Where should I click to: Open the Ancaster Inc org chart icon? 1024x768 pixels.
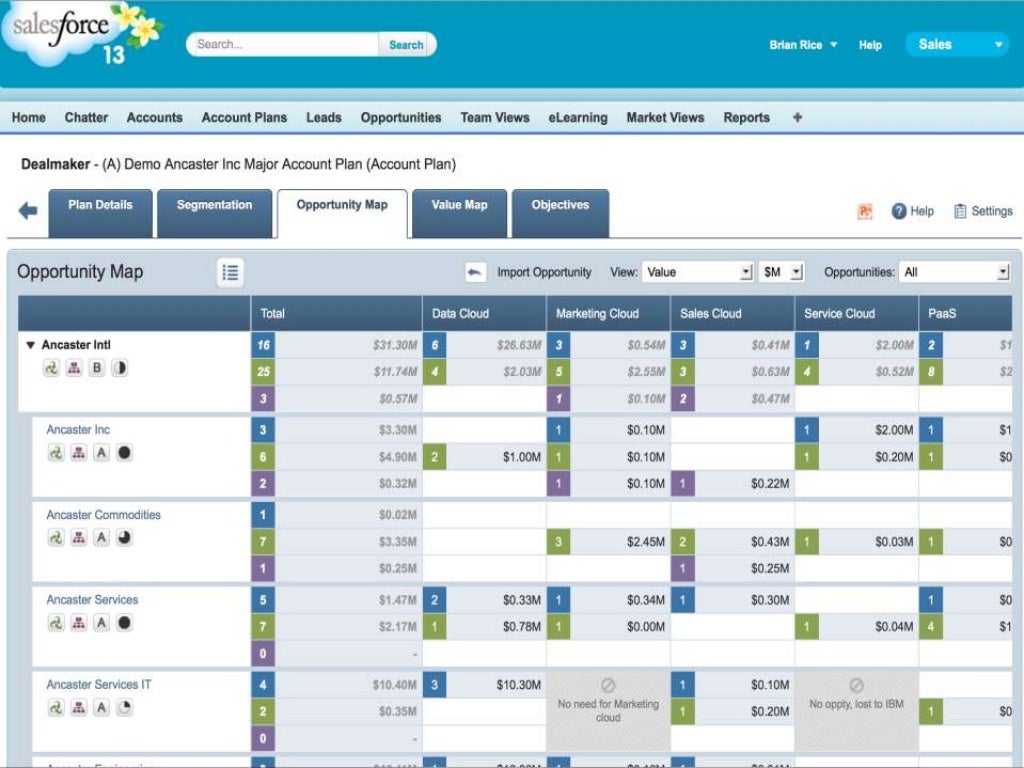click(x=78, y=453)
